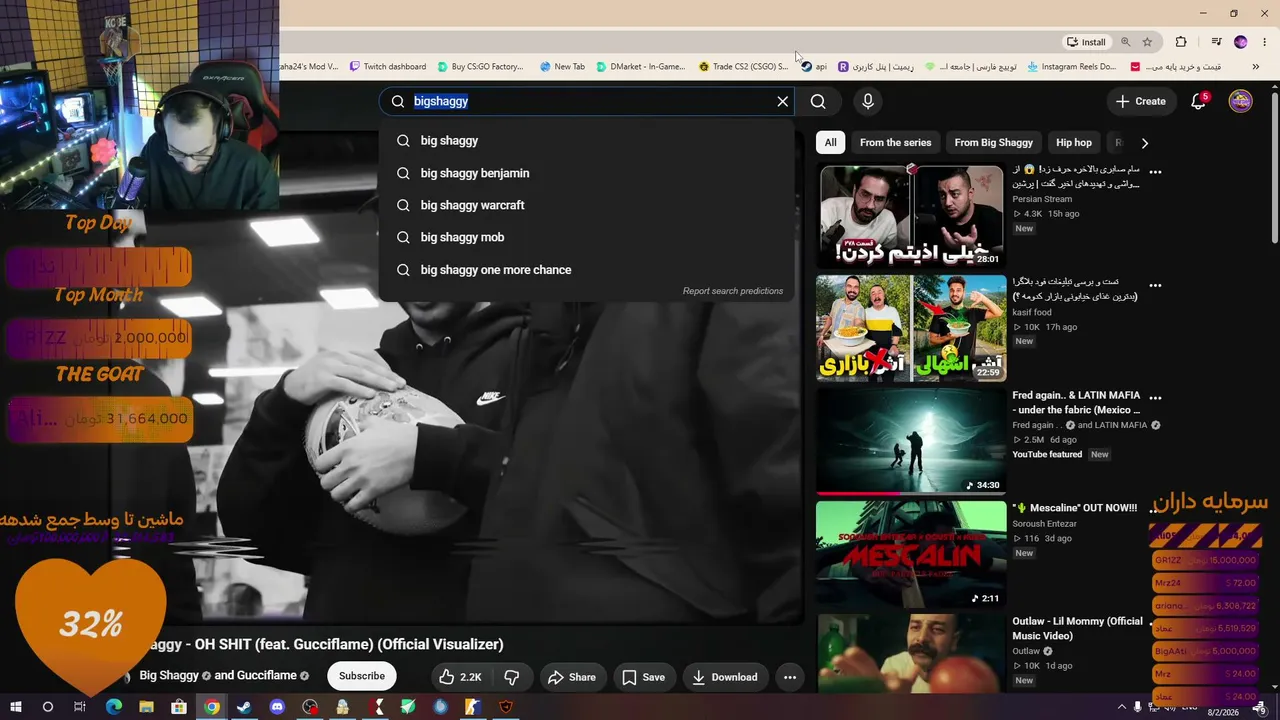Open 'Outlaw - Lil Mommy' video title
Viewport: 1280px width, 720px height.
pyautogui.click(x=1077, y=628)
